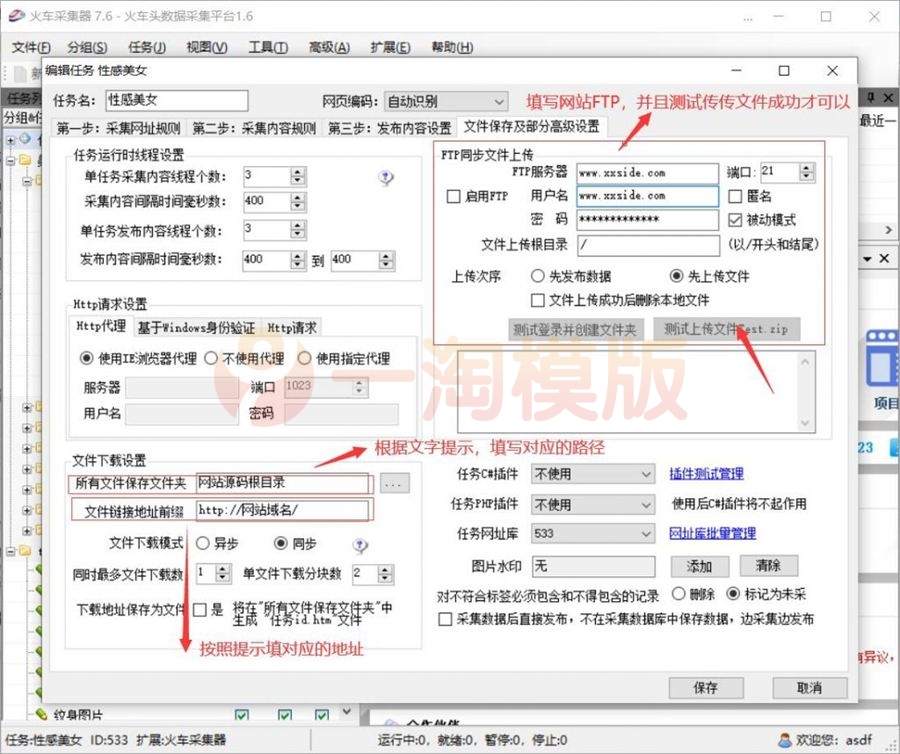The height and width of the screenshot is (754, 900).
Task: Enable publish directly after collecting checkbox
Action: pyautogui.click(x=445, y=619)
